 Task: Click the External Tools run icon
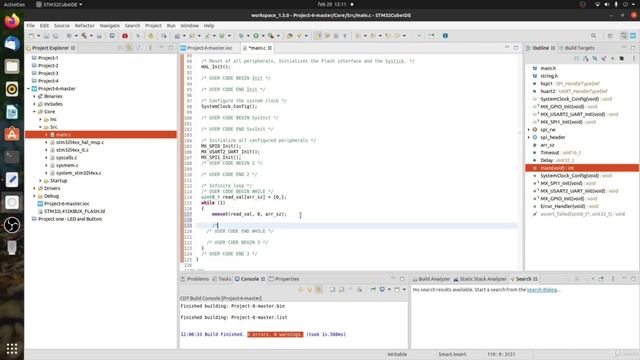click(271, 36)
